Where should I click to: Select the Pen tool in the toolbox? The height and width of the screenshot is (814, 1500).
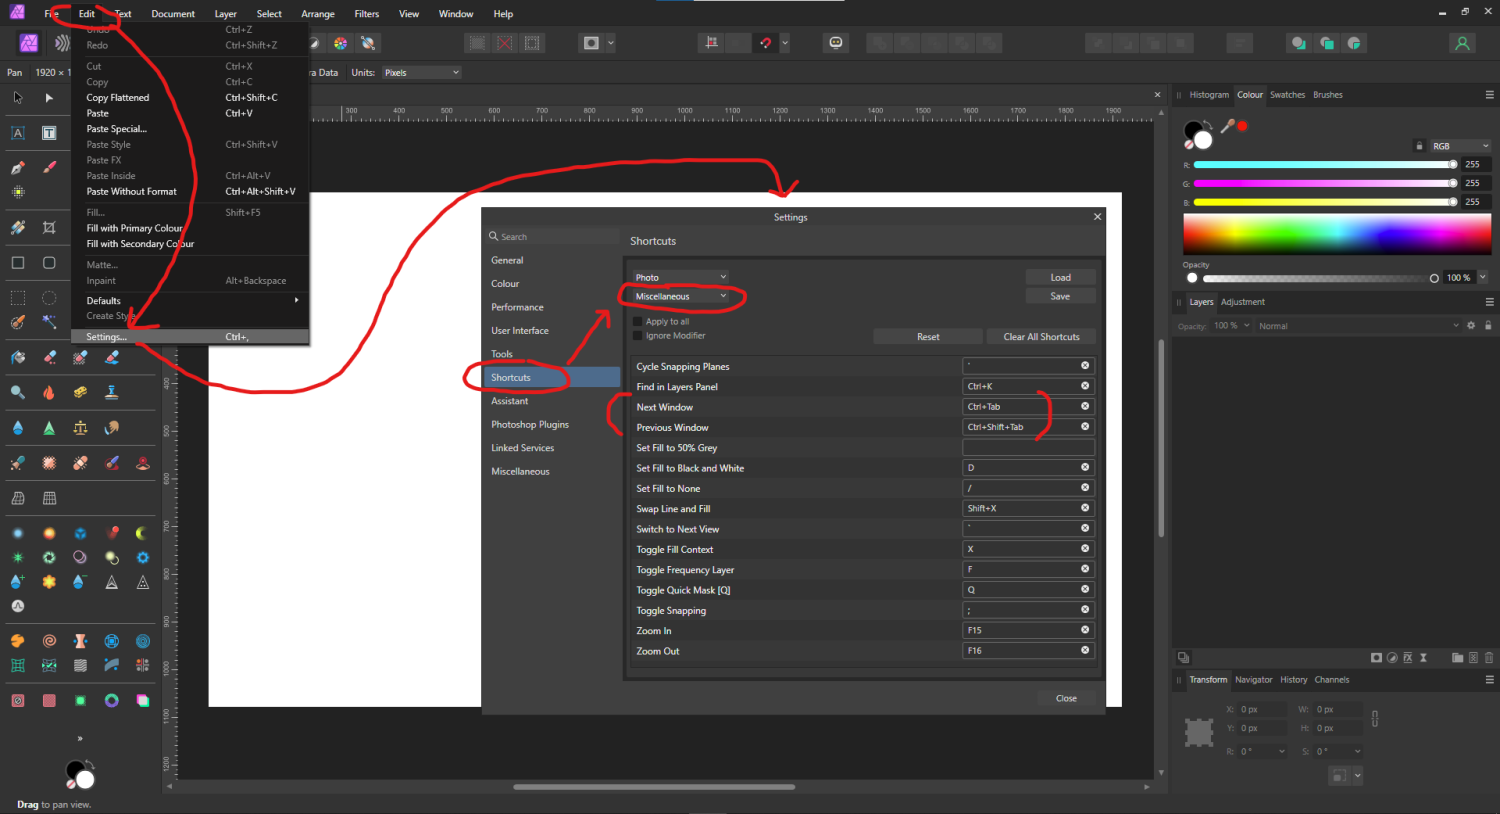pos(17,168)
